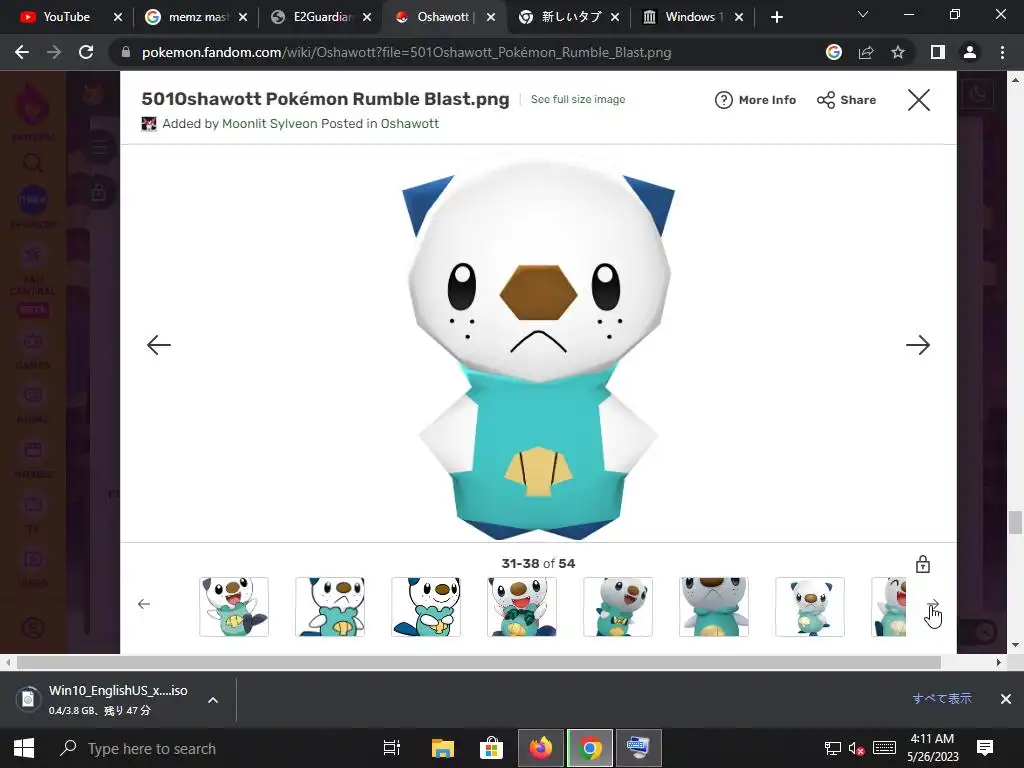Screen dimensions: 1024x768
Task: Open the remote desktop app on the taskbar
Action: tap(638, 748)
